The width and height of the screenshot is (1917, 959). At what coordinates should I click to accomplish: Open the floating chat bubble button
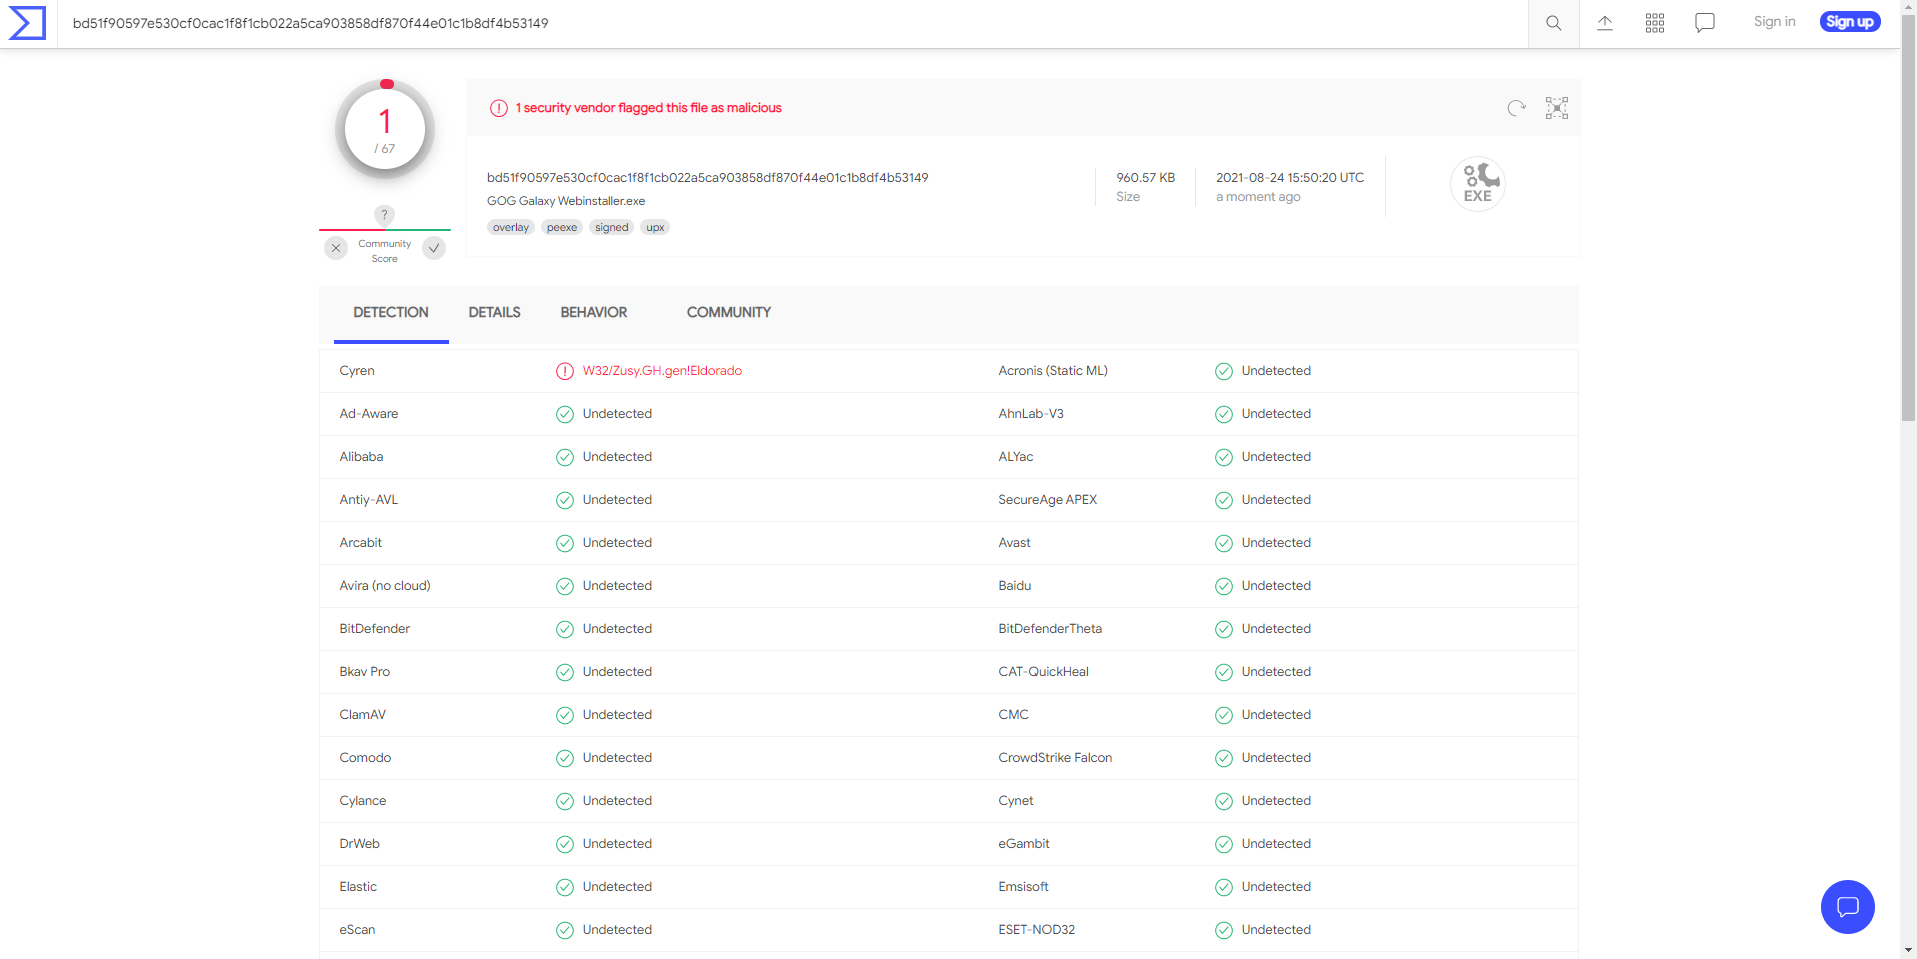click(x=1847, y=907)
